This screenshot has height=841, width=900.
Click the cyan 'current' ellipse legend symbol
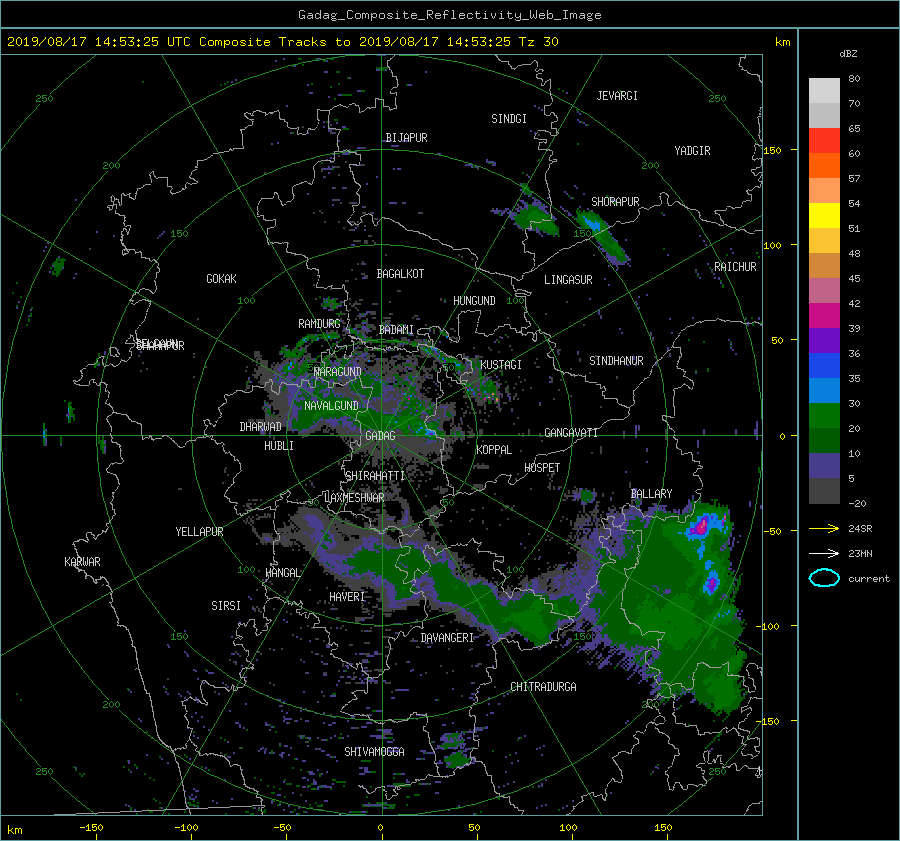click(x=824, y=578)
